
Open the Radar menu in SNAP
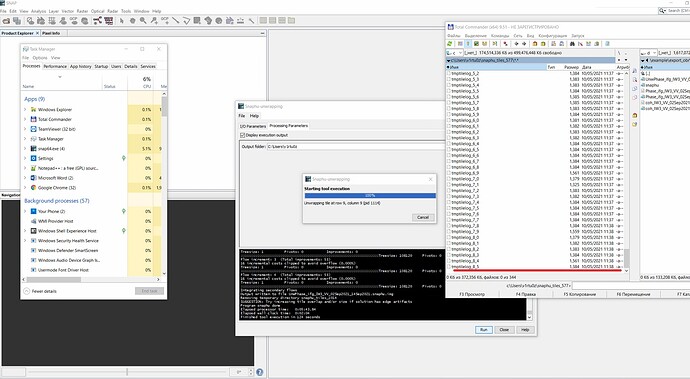coord(113,11)
